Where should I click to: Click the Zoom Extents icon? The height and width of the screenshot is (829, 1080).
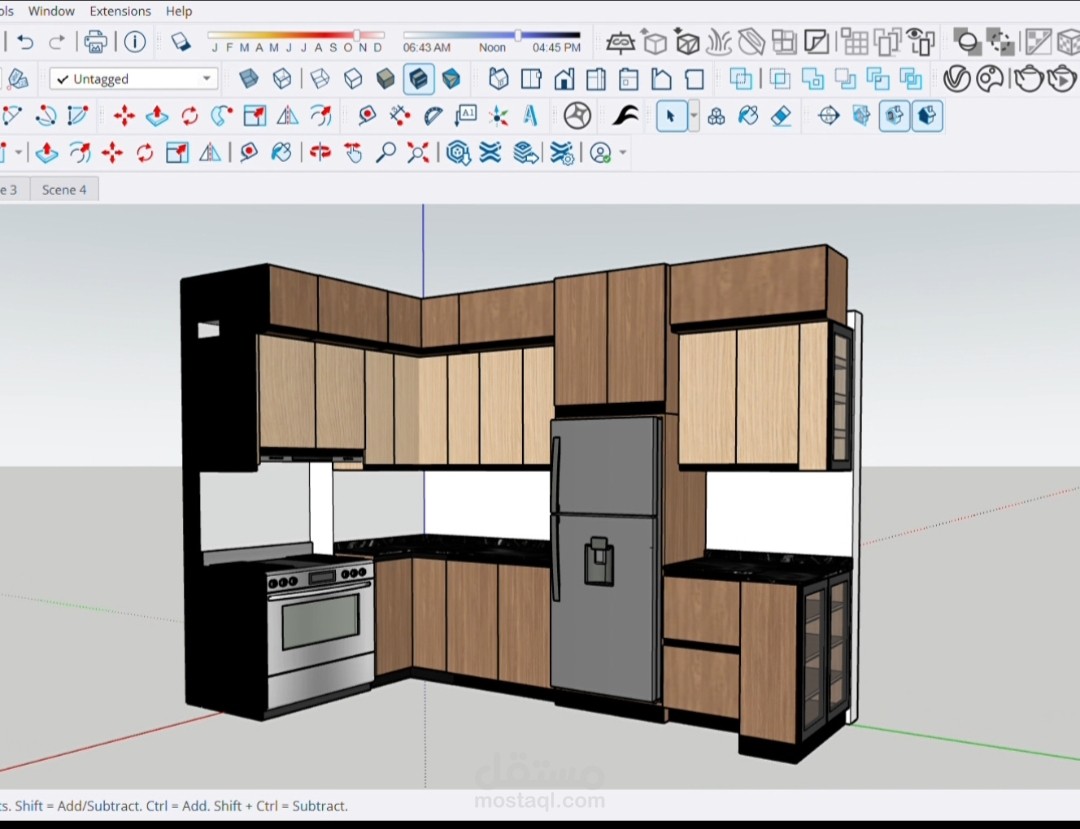click(418, 153)
